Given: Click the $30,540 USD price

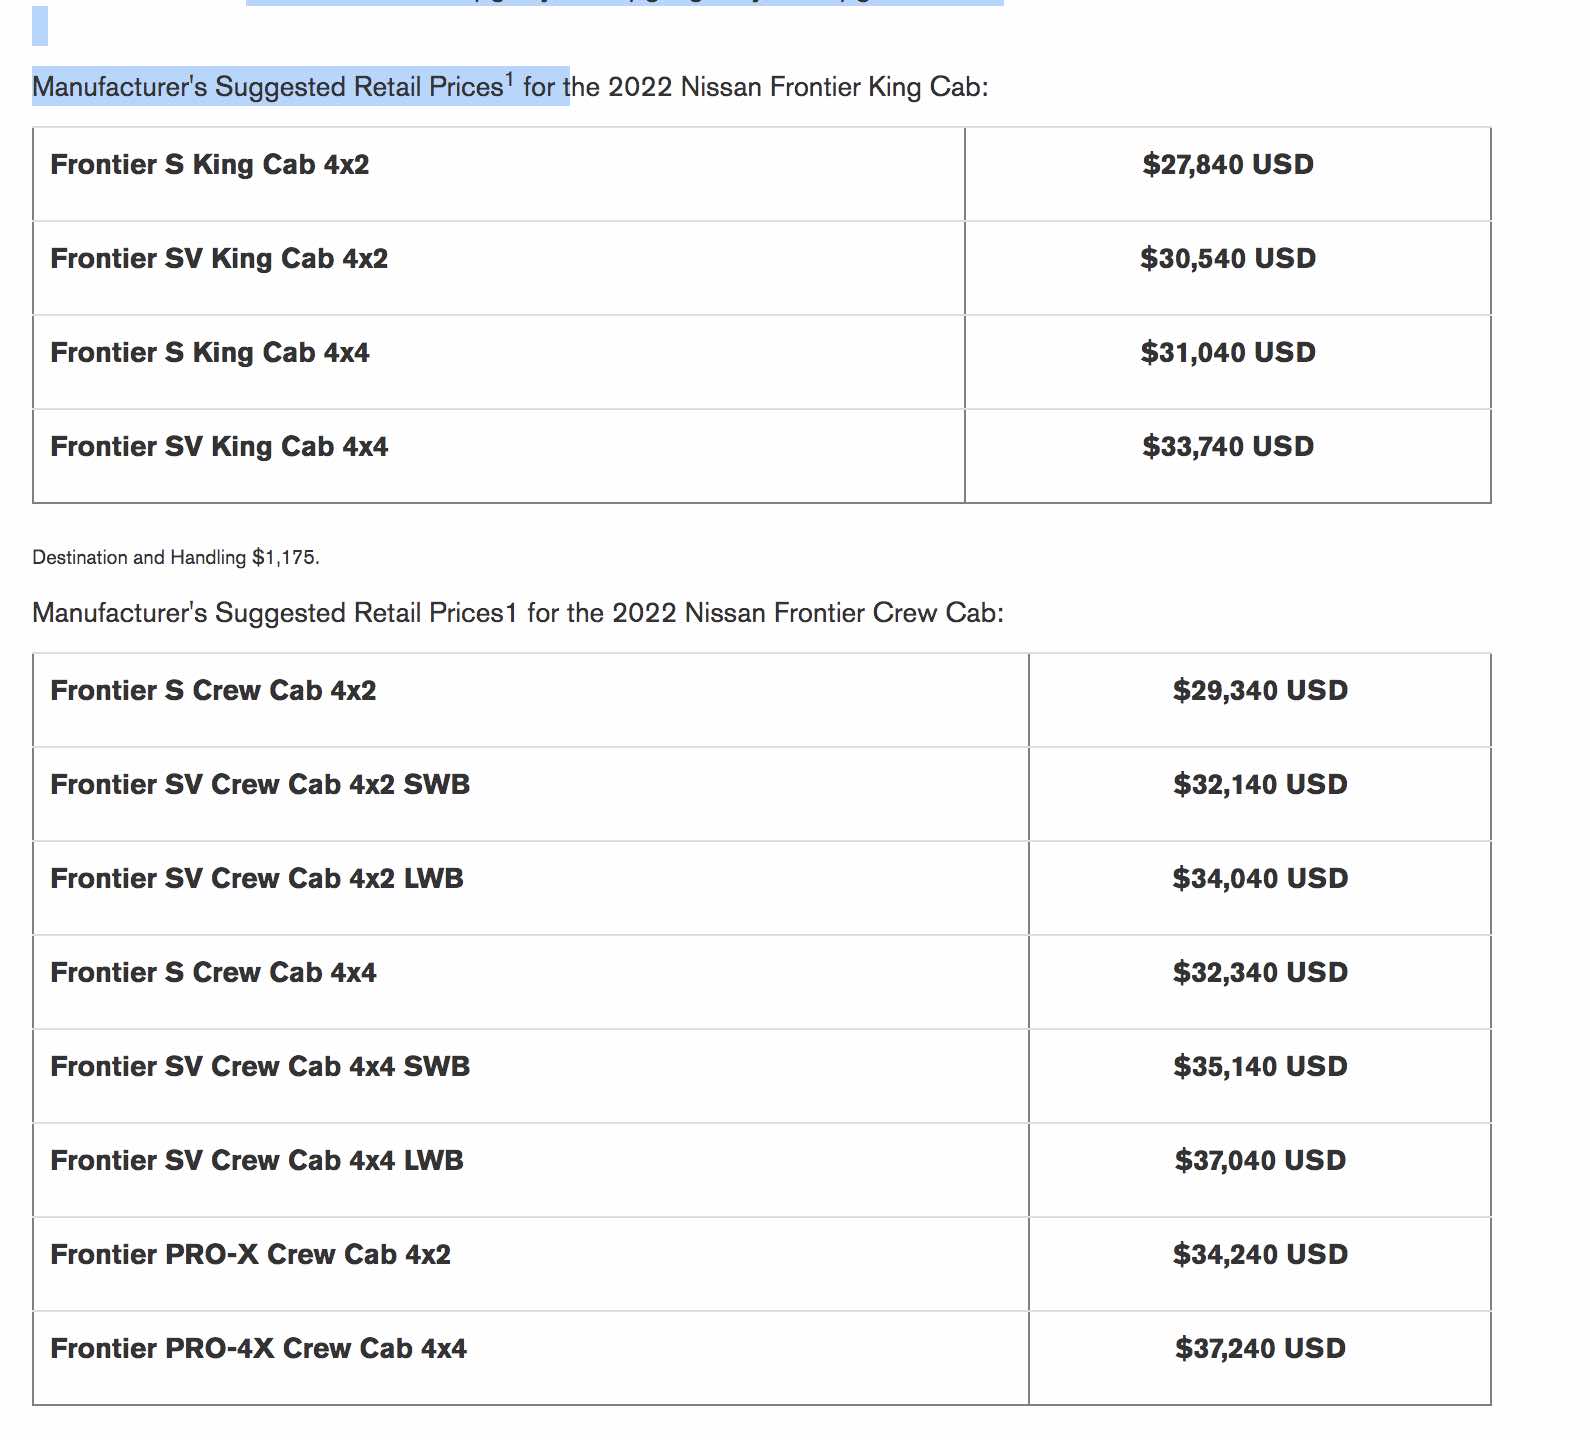Looking at the screenshot, I should coord(1227,259).
